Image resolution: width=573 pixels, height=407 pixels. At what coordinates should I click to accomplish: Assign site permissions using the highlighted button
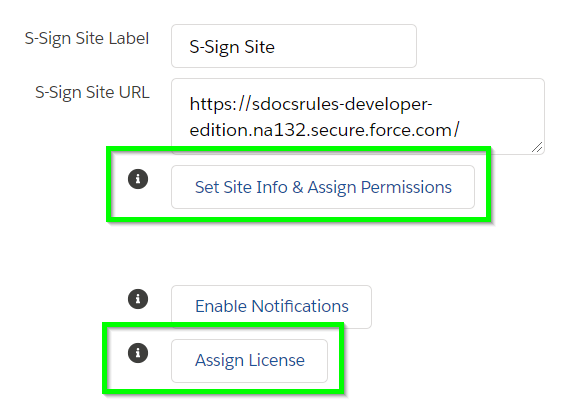[x=323, y=187]
